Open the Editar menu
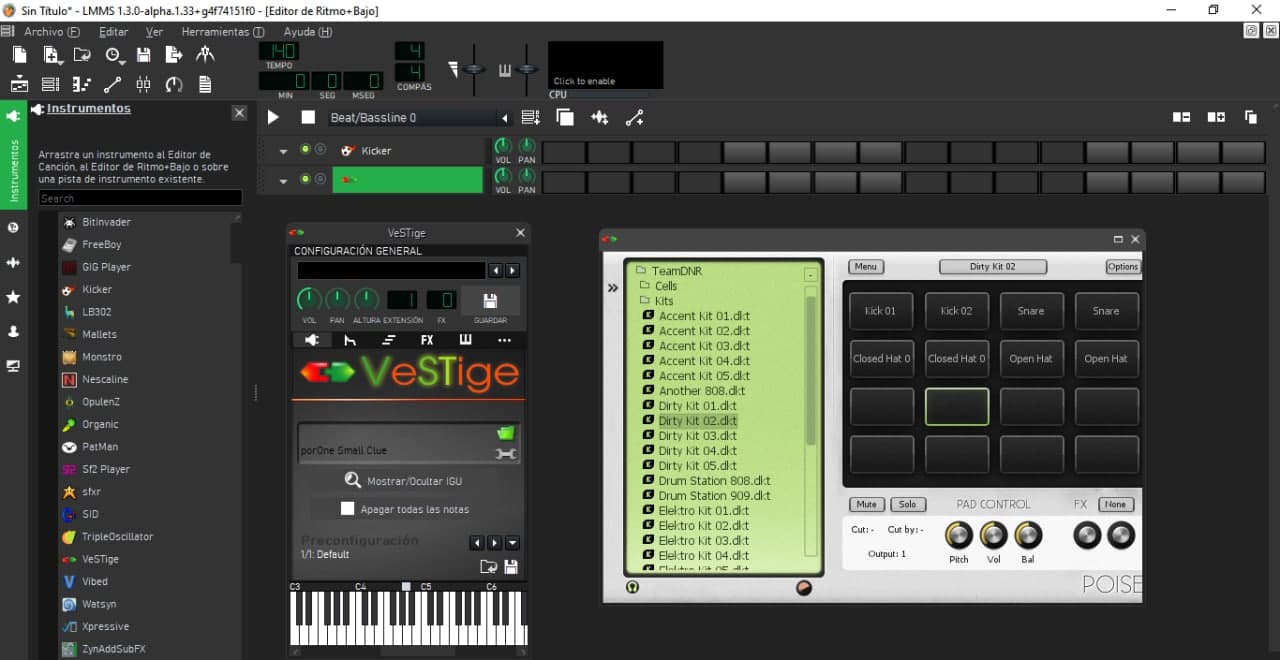The width and height of the screenshot is (1280, 660). 113,32
